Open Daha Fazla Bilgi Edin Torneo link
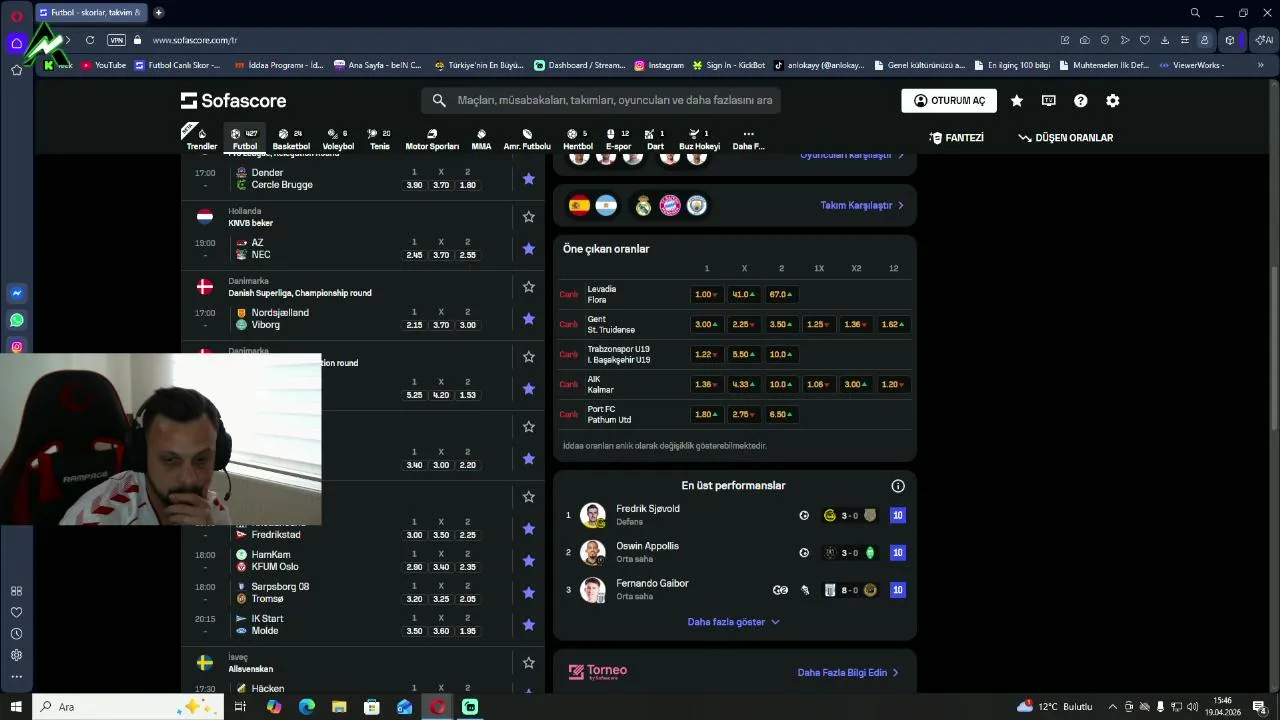 pos(848,673)
